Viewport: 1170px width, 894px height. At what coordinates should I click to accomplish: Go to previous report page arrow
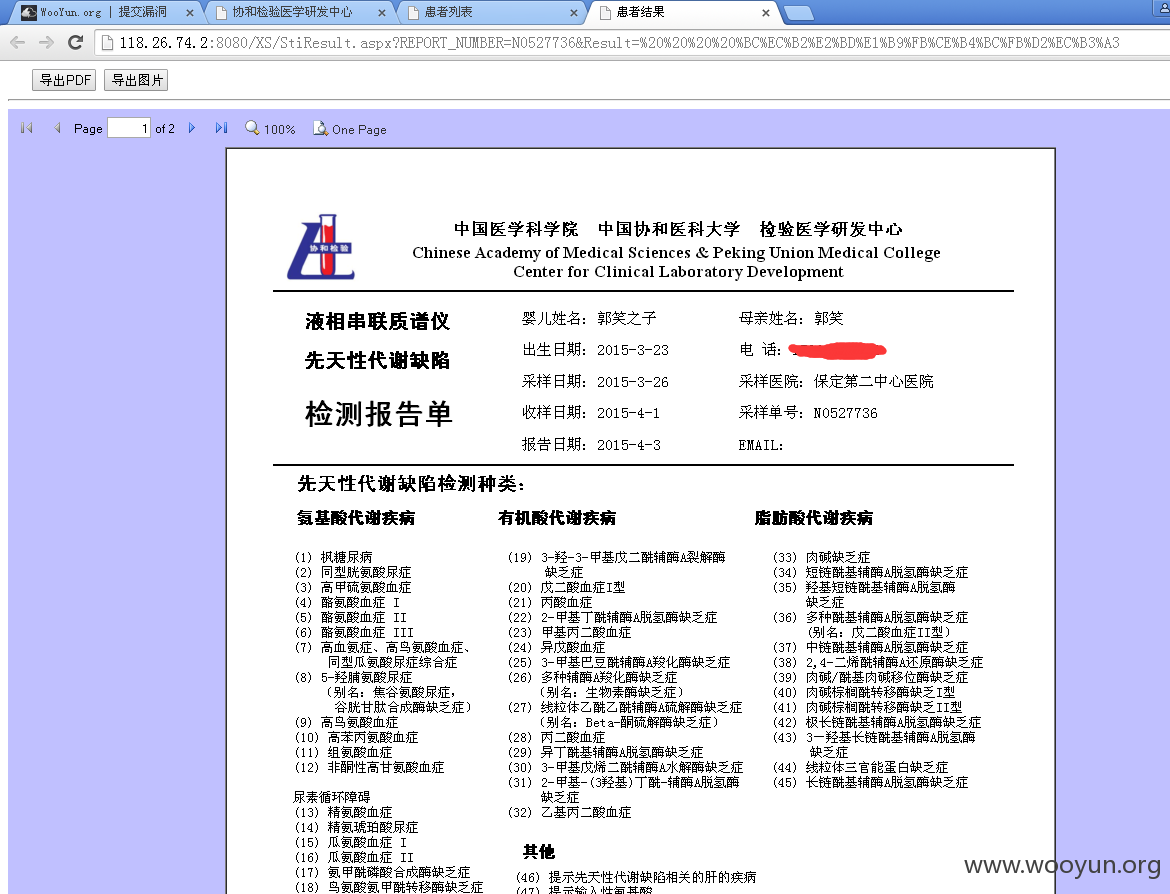(57, 128)
